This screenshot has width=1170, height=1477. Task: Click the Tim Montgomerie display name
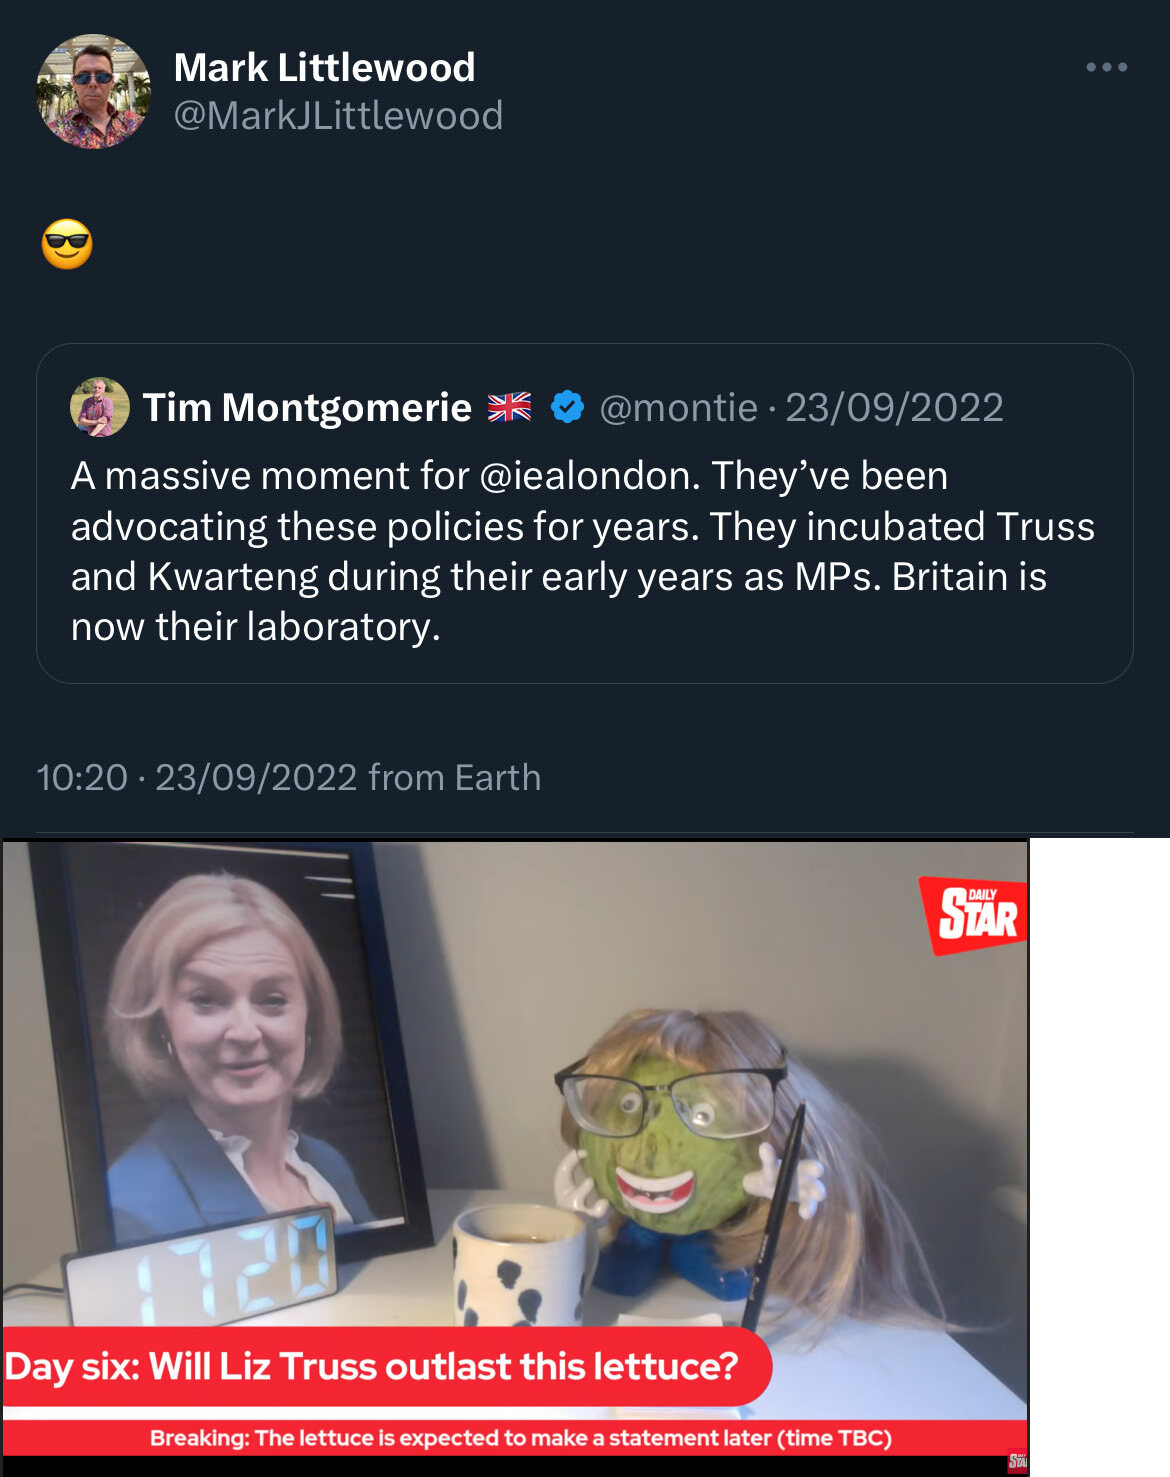tap(307, 408)
